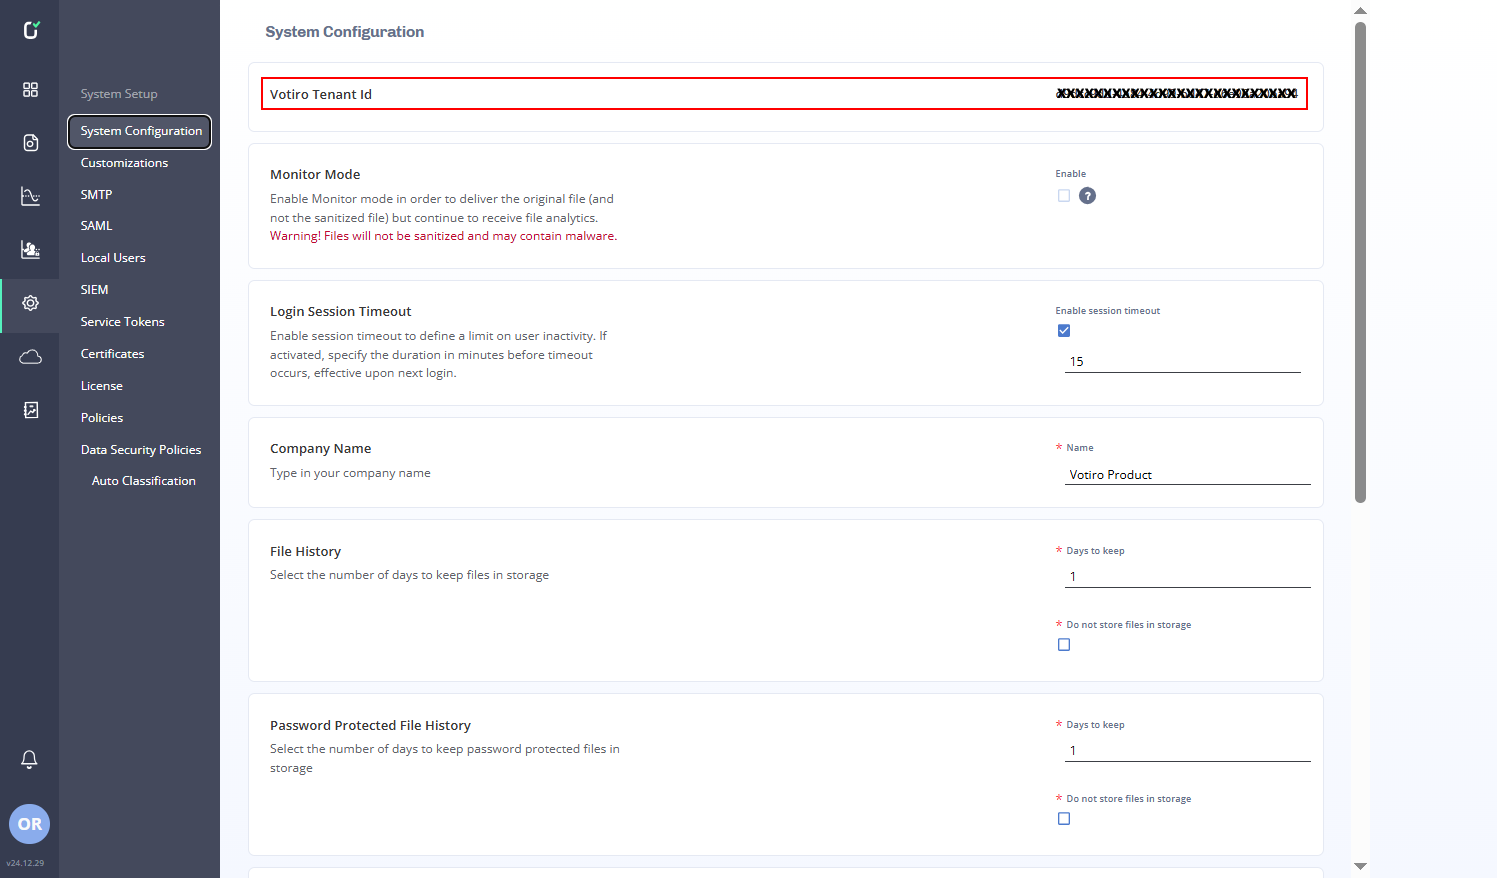Open Service Tokens page

(122, 322)
